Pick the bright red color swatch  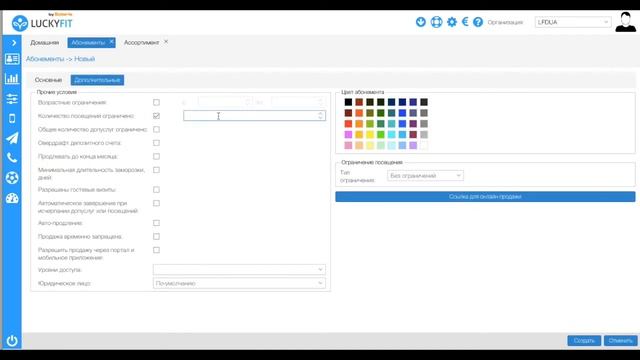pos(348,124)
